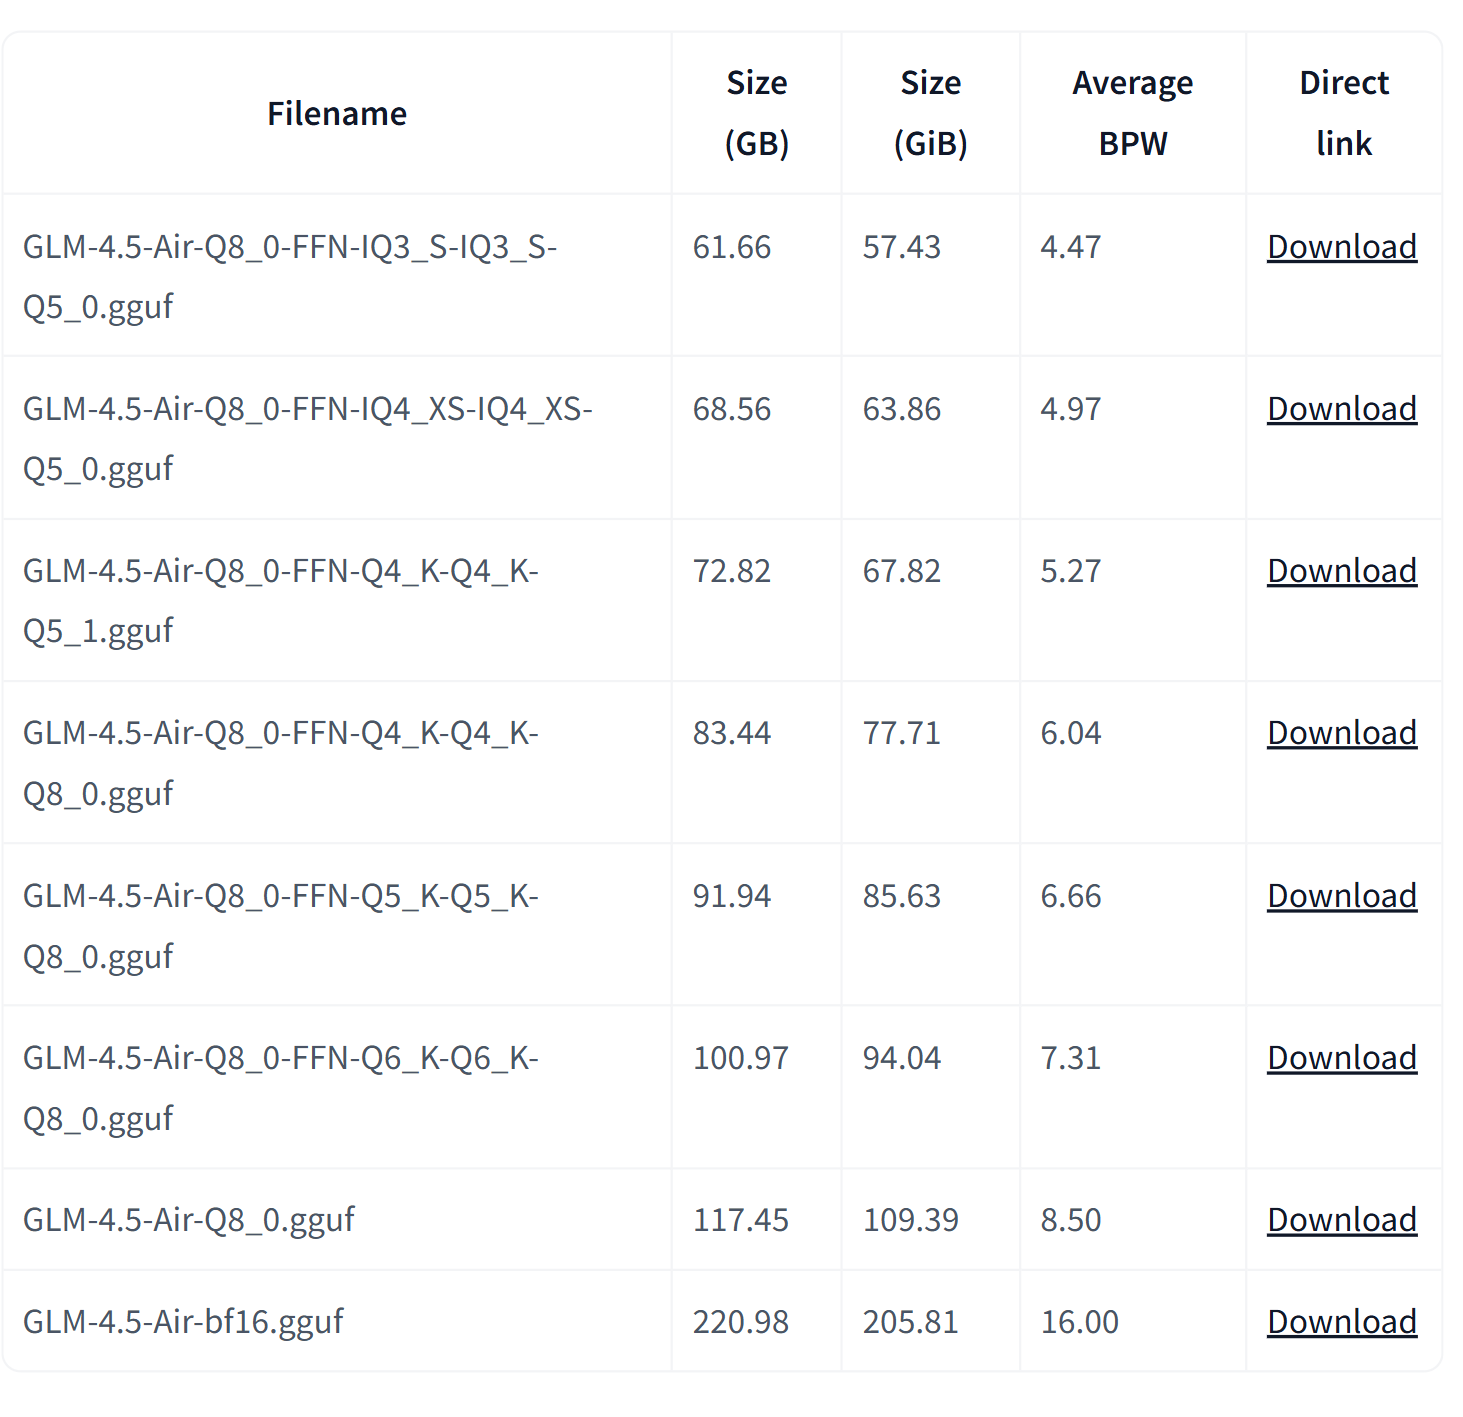
Task: Click the Direct link column header
Action: (1343, 113)
